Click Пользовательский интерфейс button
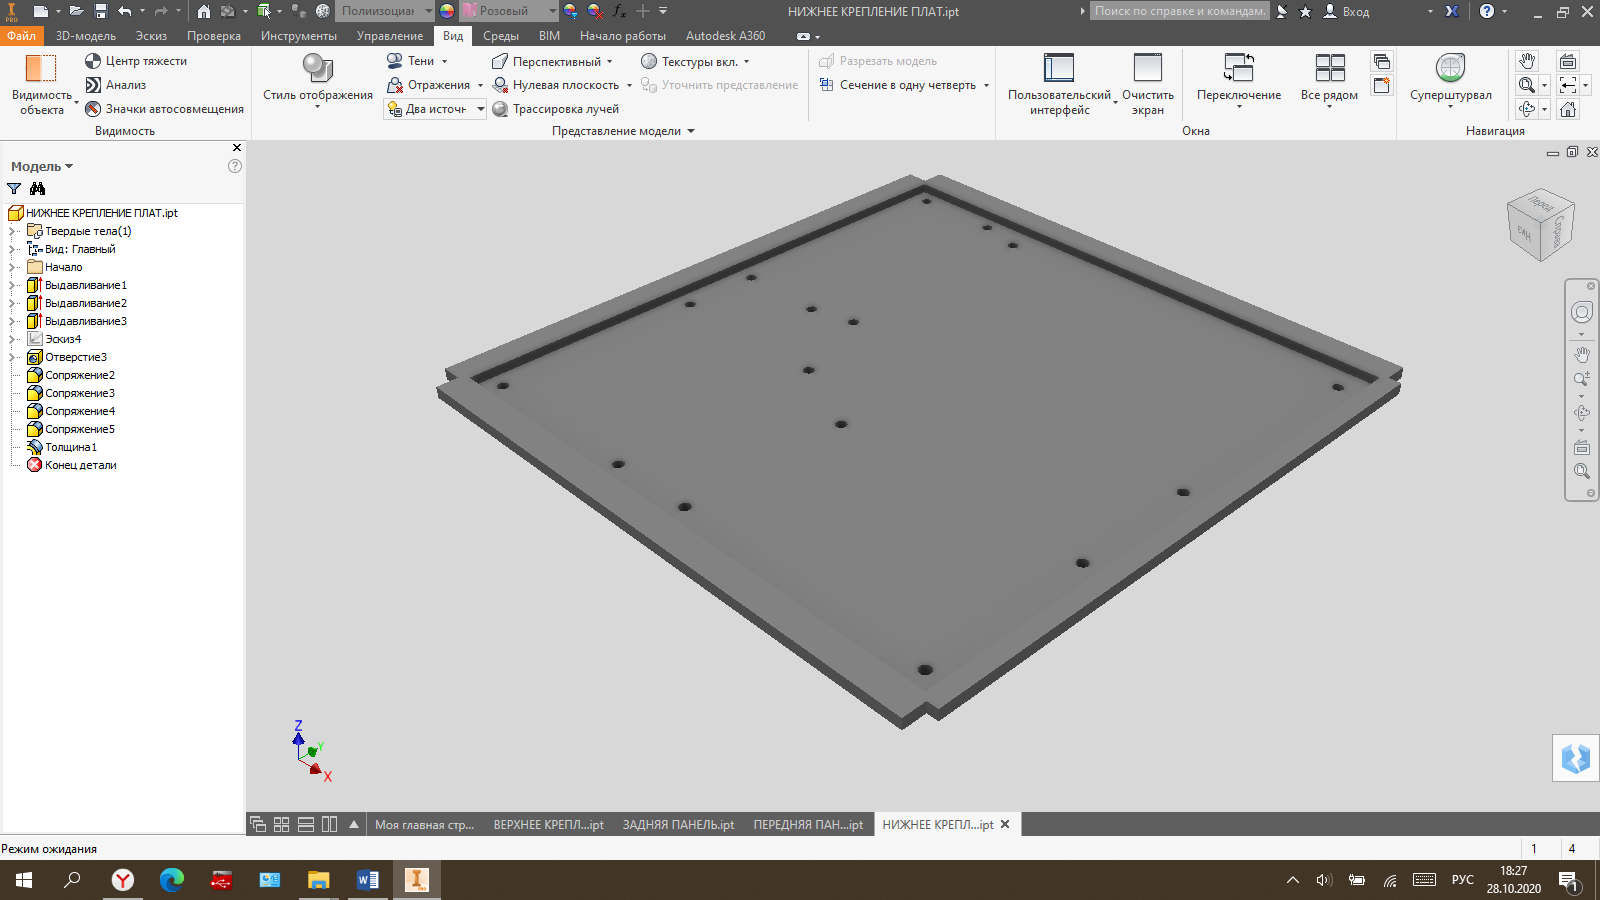The height and width of the screenshot is (900, 1600). point(1059,85)
